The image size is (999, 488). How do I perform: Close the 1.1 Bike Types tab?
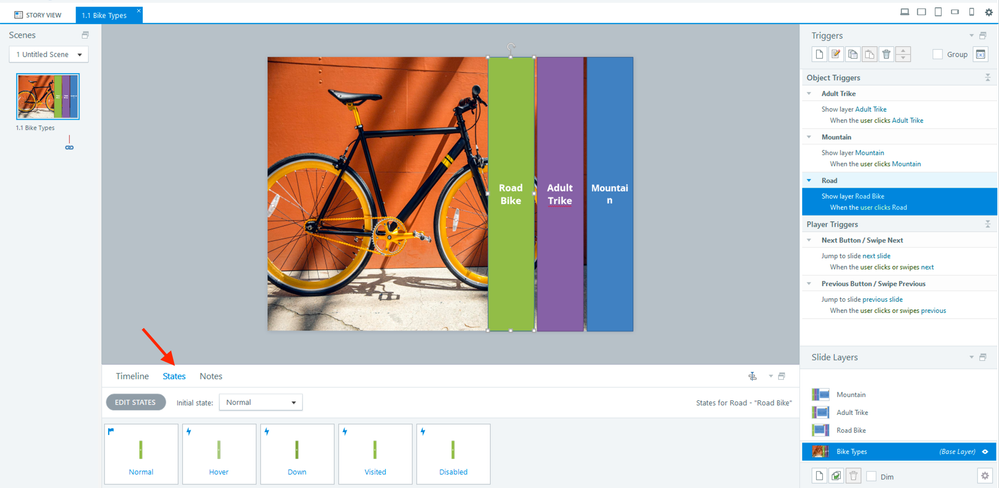[139, 10]
